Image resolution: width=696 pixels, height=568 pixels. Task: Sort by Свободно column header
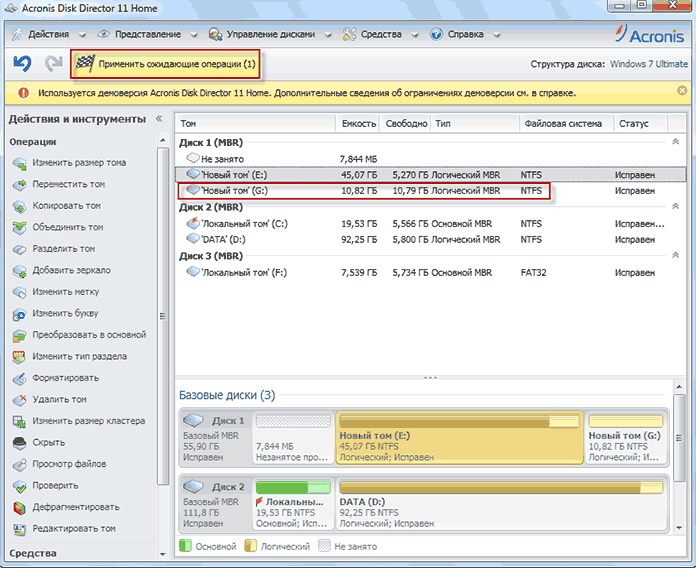click(406, 123)
